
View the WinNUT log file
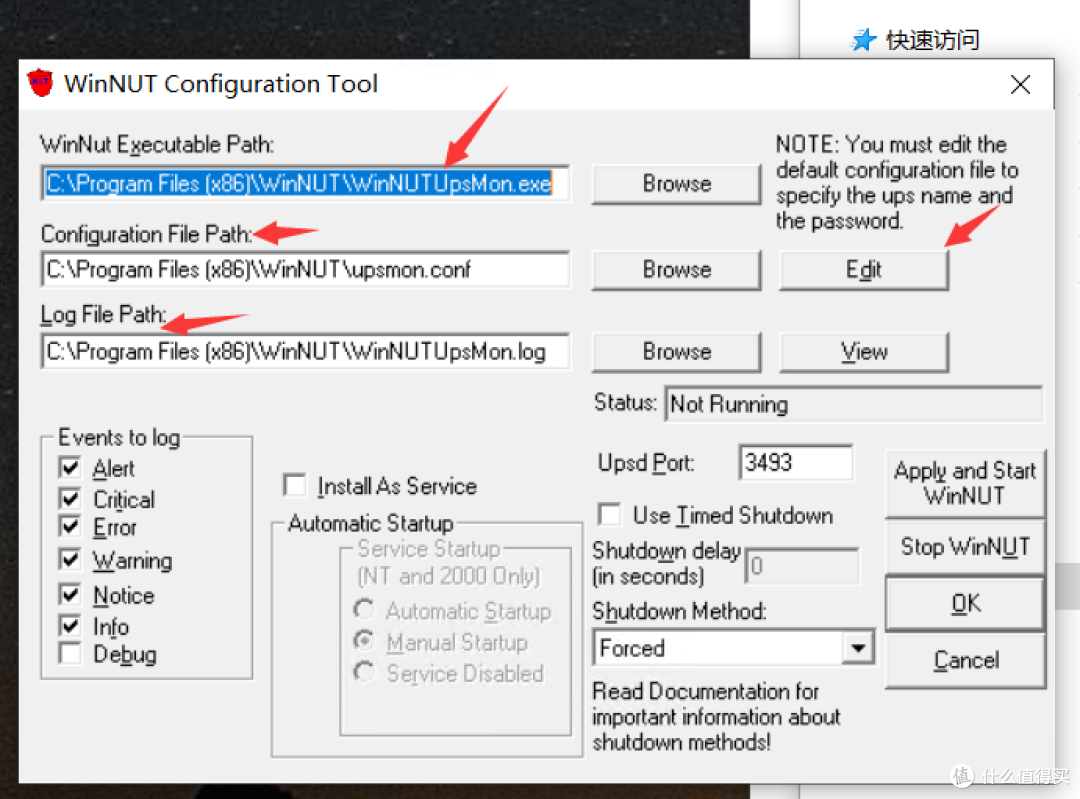pos(863,352)
